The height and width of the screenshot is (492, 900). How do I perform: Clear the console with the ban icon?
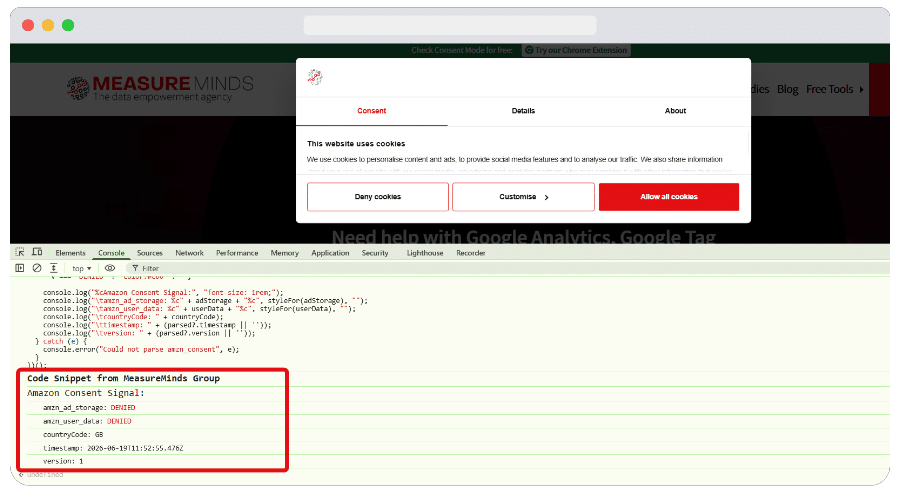click(x=37, y=268)
